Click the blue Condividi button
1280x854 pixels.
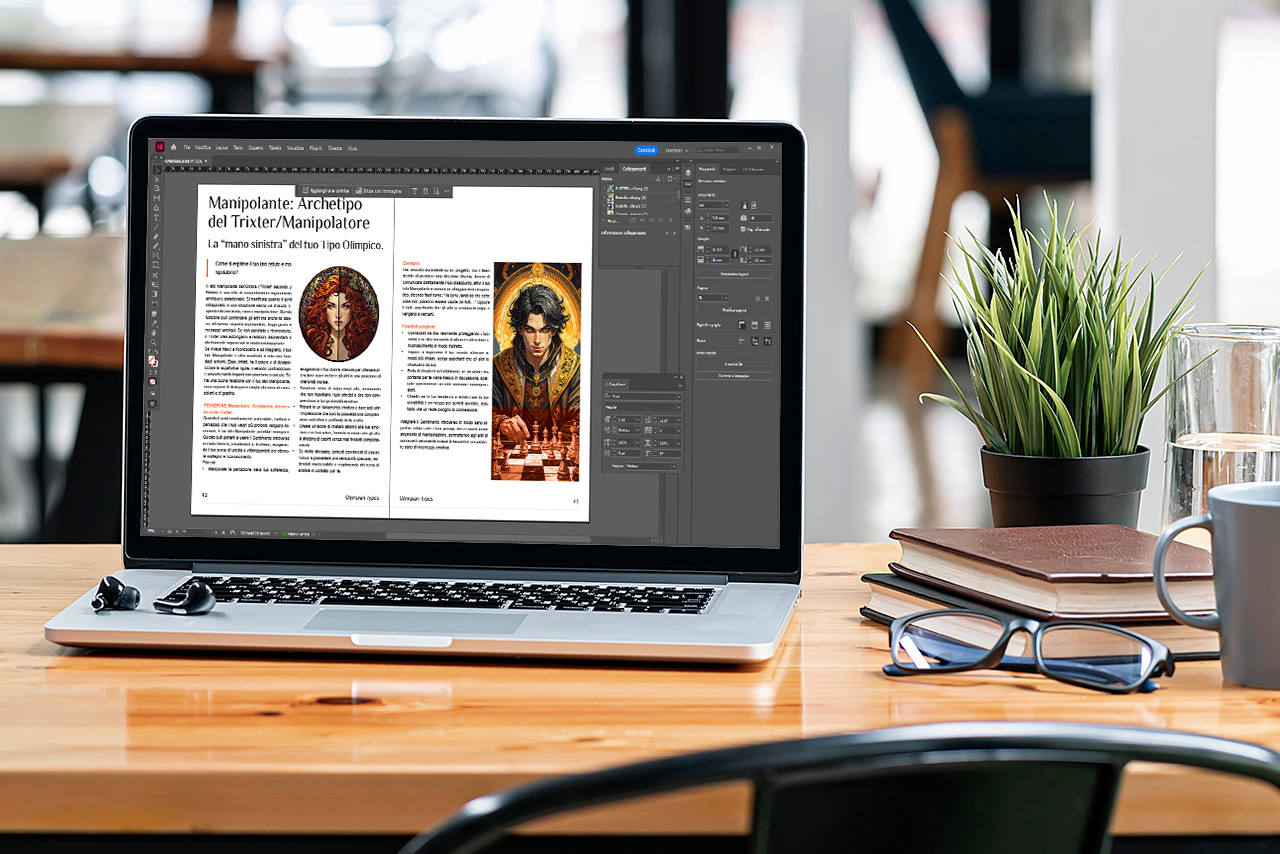point(646,150)
